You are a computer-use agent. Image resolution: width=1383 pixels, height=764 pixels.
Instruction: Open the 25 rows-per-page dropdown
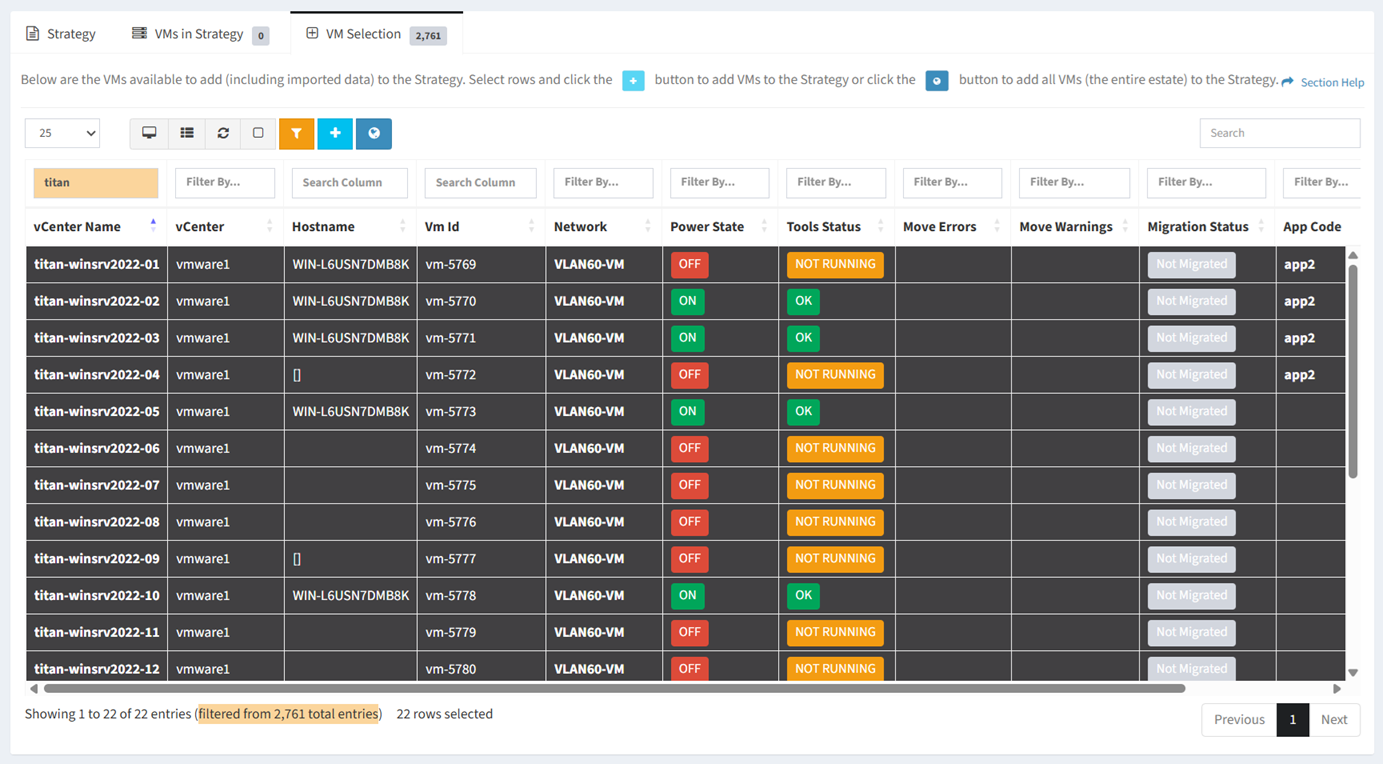(x=62, y=133)
